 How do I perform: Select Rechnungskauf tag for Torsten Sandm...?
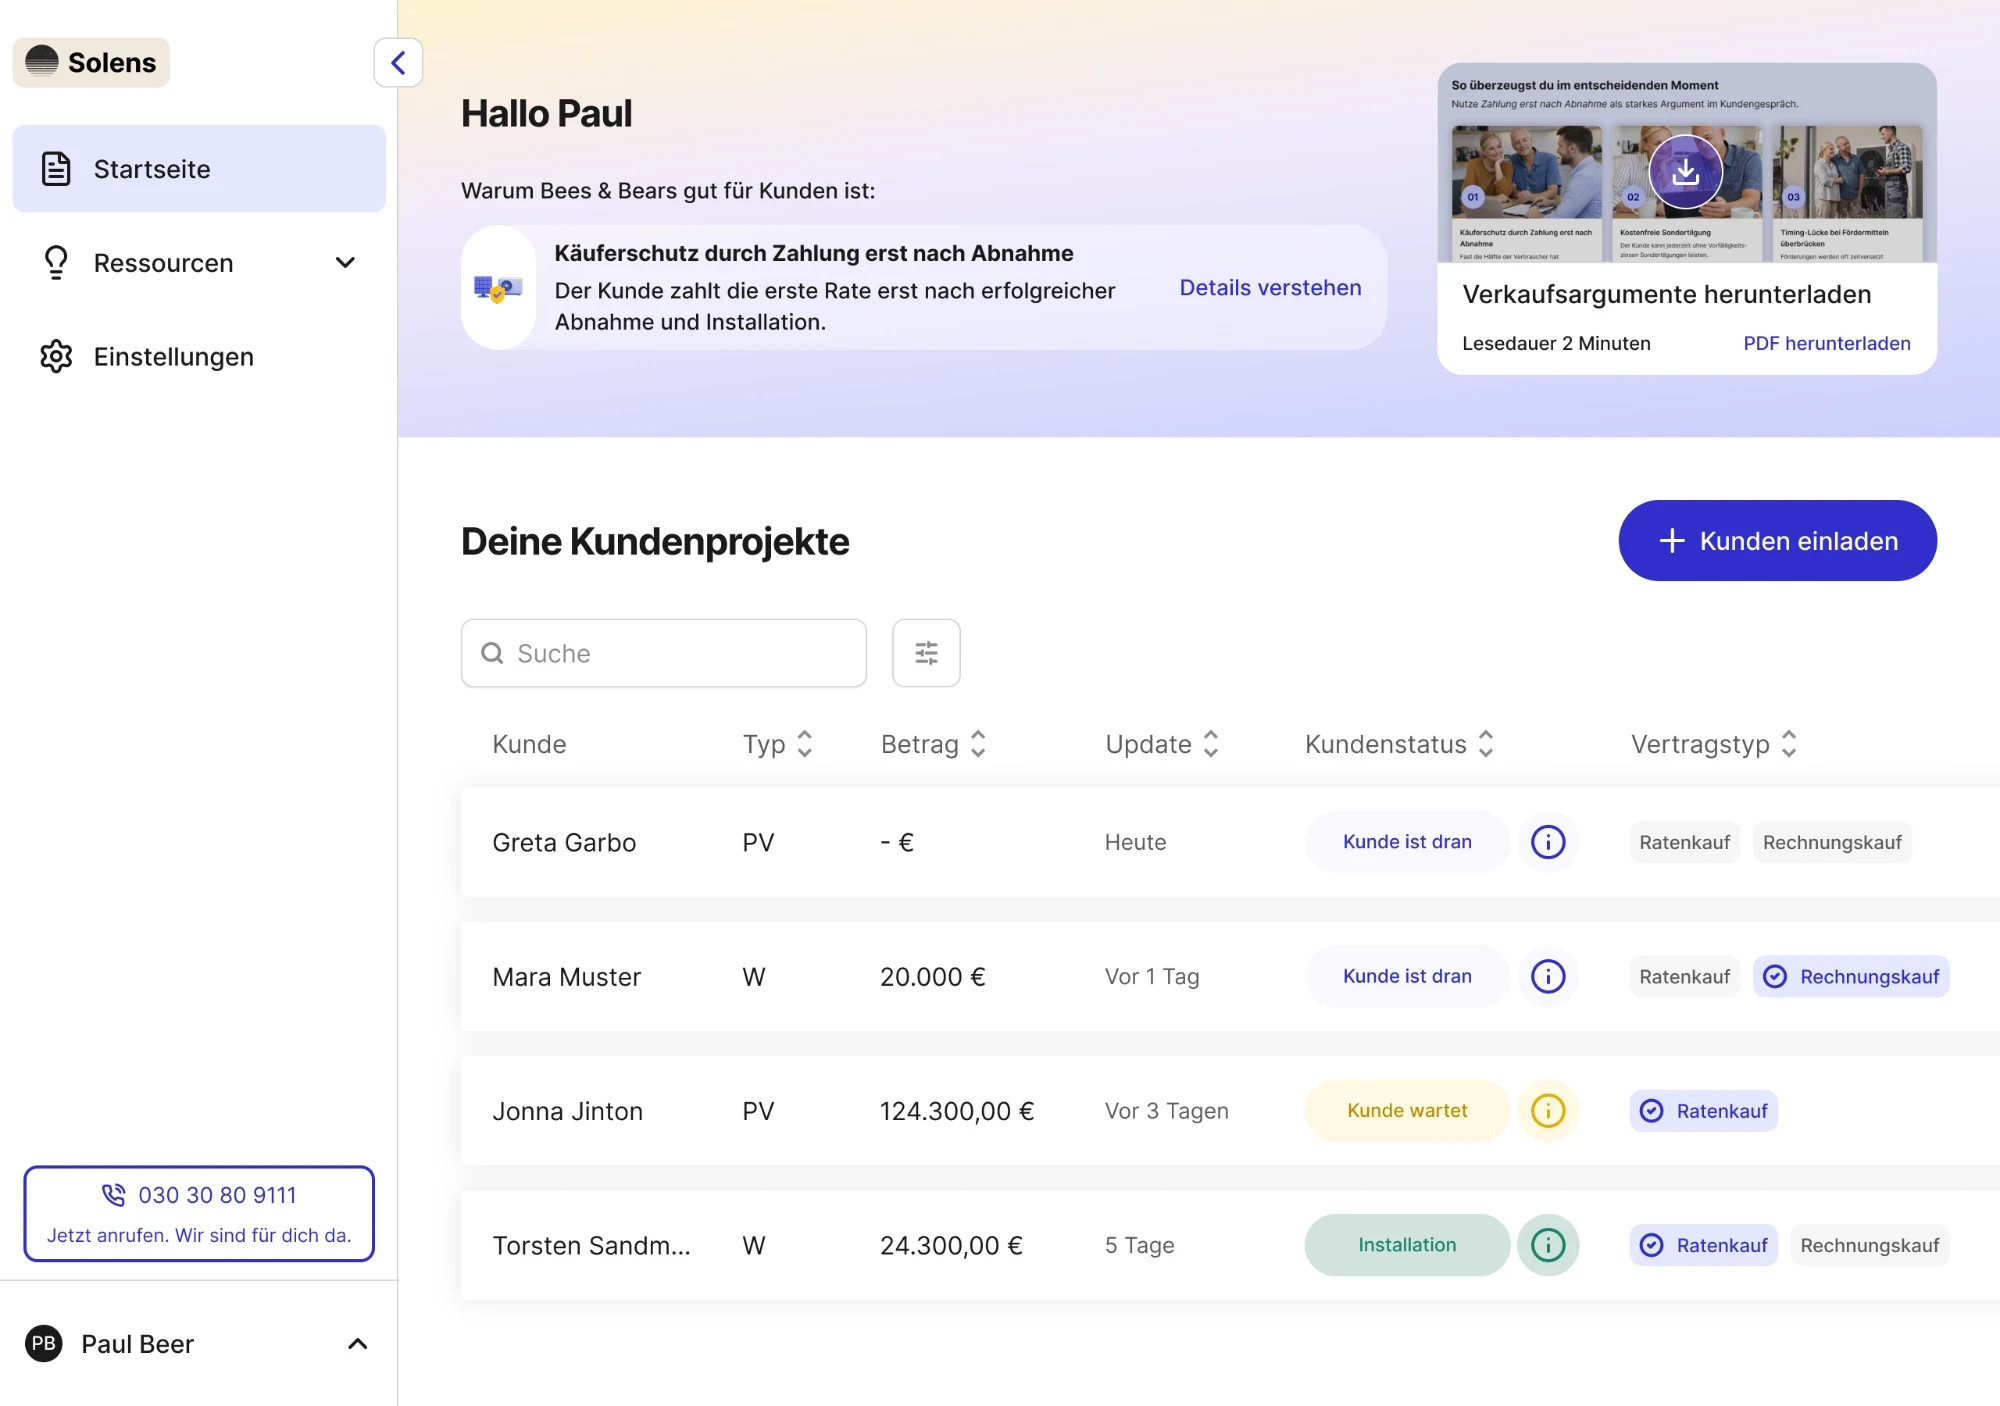click(1869, 1245)
